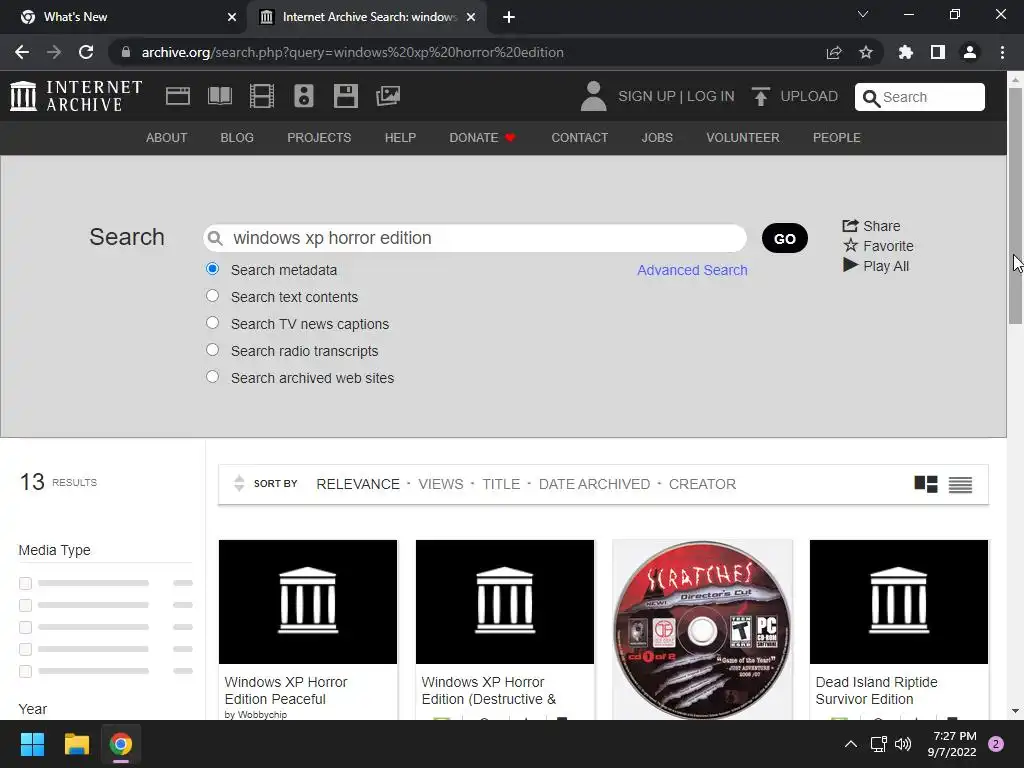Open the PEOPLE menu item
The height and width of the screenshot is (768, 1024).
tap(837, 138)
